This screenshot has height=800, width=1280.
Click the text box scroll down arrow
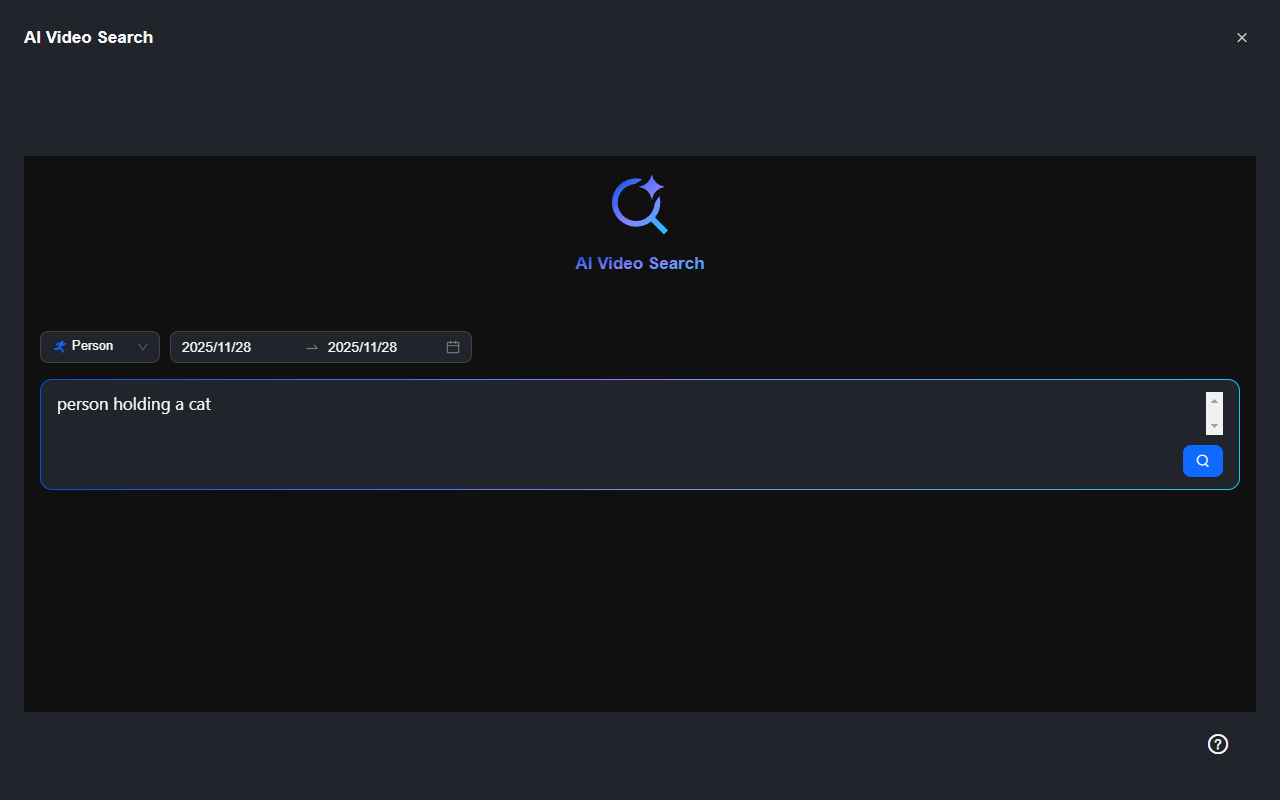coord(1215,427)
